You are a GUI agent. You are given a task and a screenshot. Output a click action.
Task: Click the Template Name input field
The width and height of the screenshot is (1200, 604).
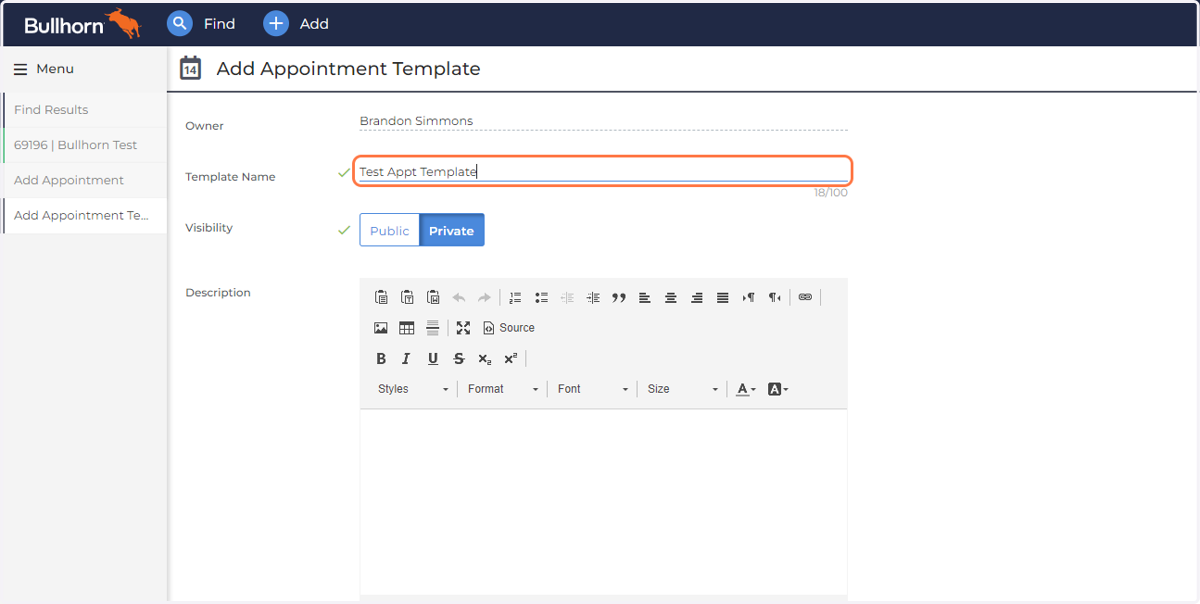[603, 171]
